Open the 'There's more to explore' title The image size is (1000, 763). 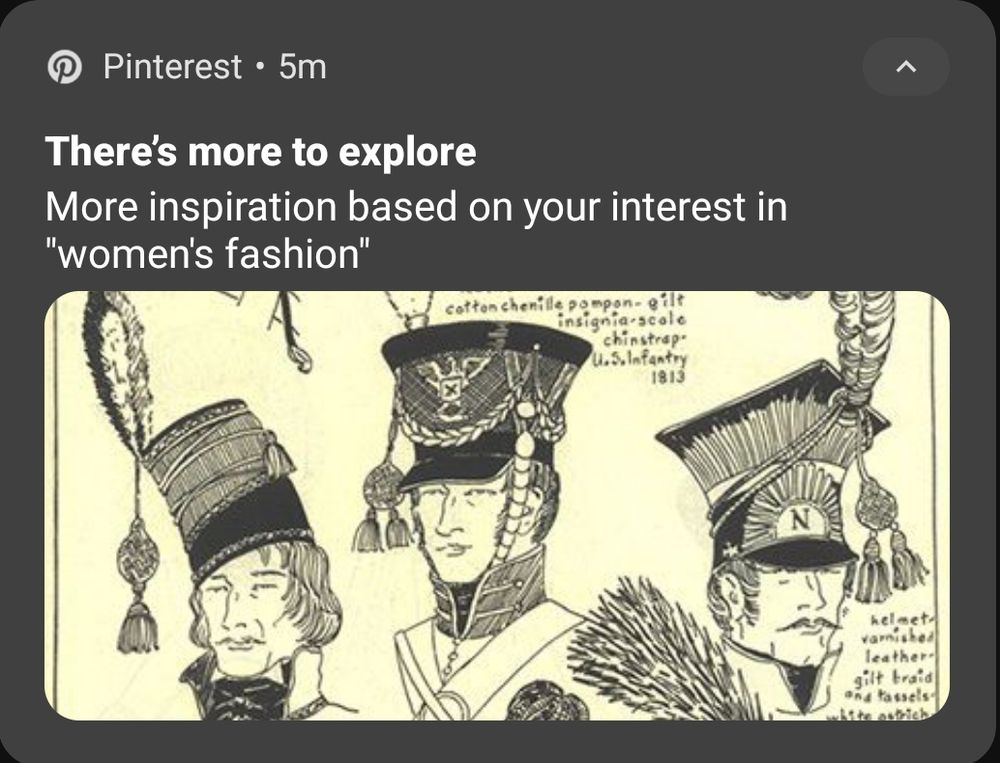(x=261, y=152)
